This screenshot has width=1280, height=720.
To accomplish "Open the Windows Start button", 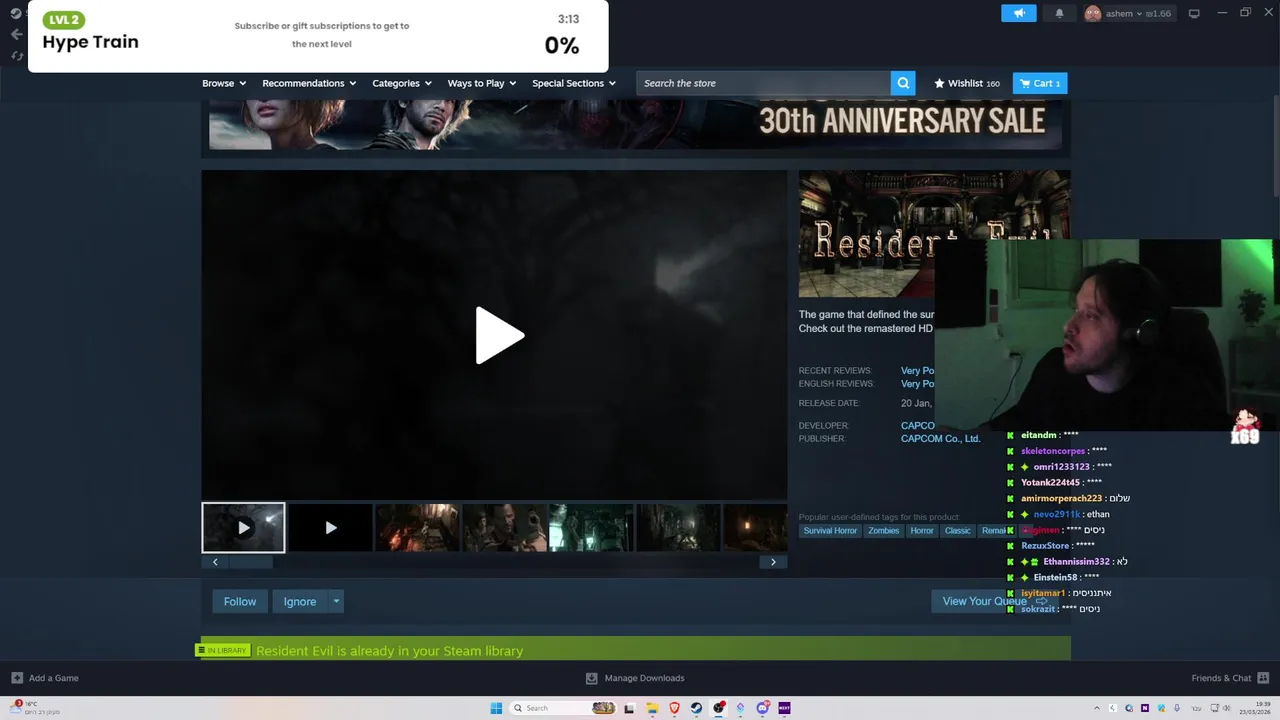I will [496, 708].
